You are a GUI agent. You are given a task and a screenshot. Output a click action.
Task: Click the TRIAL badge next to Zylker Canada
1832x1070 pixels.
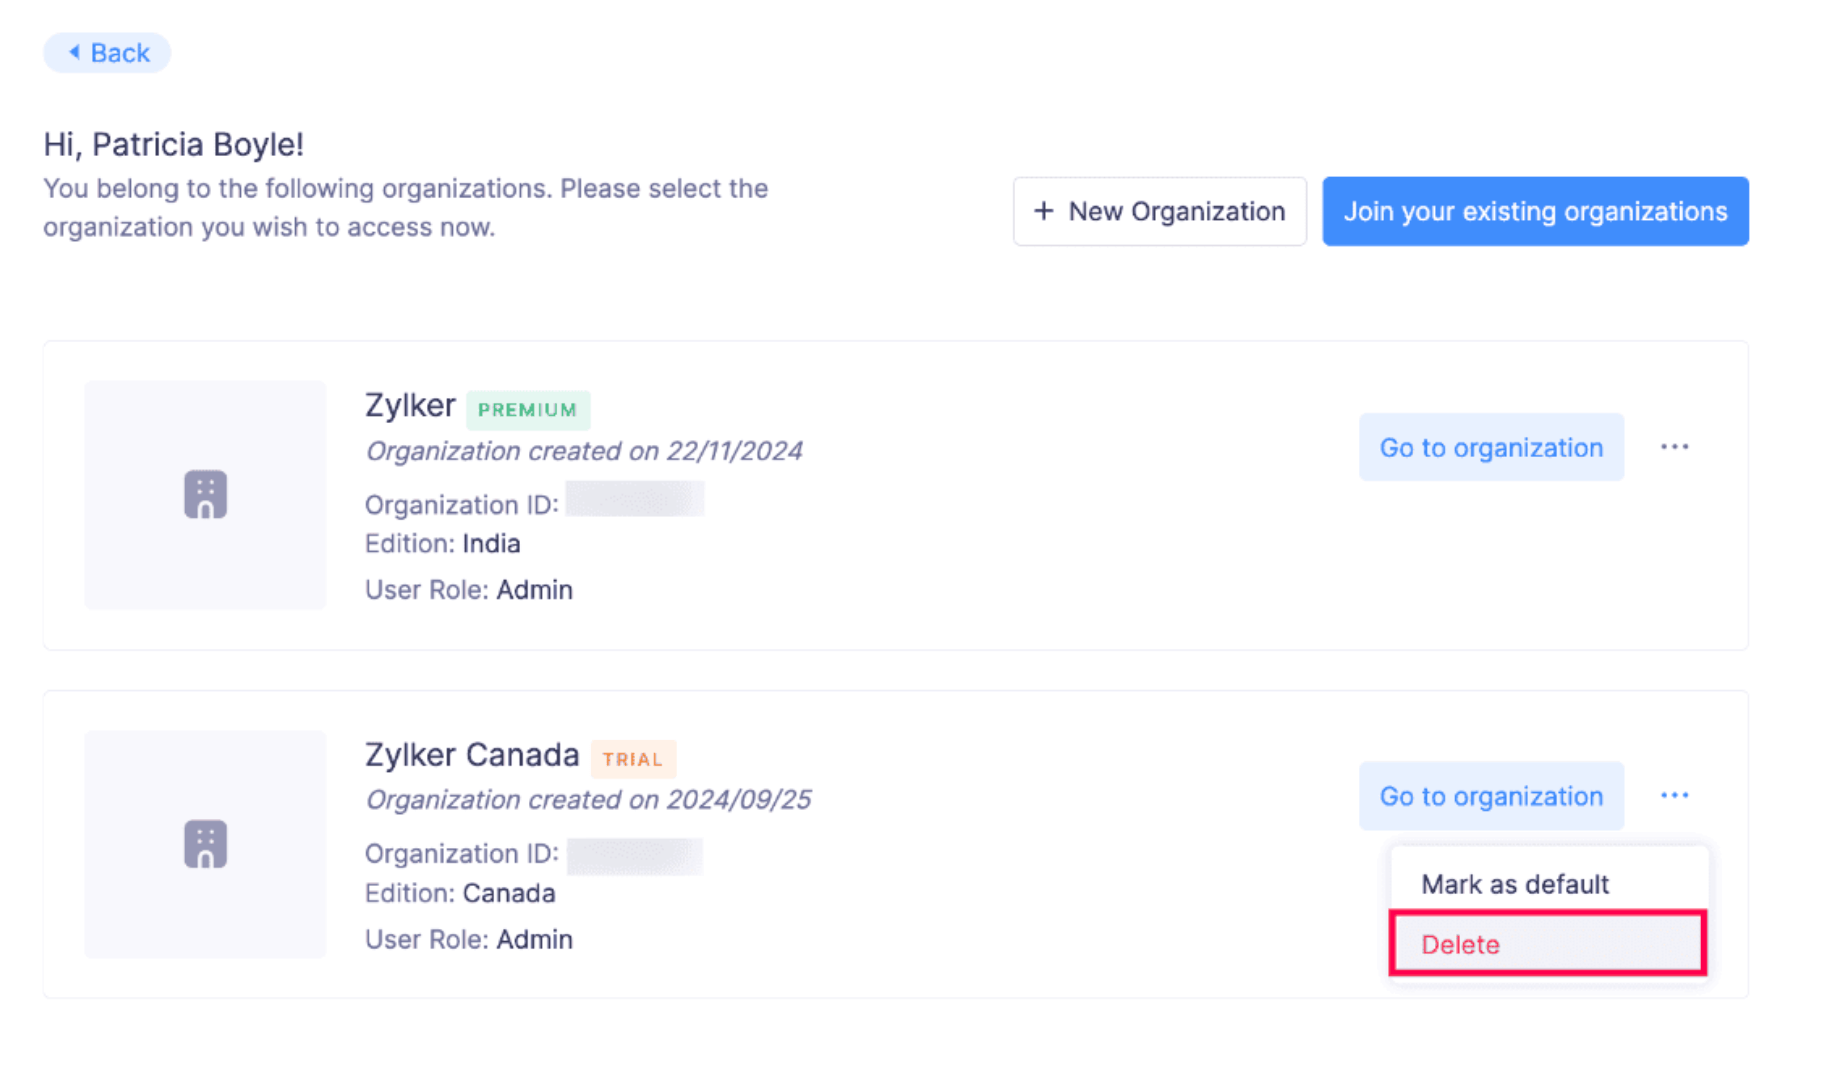pyautogui.click(x=632, y=760)
